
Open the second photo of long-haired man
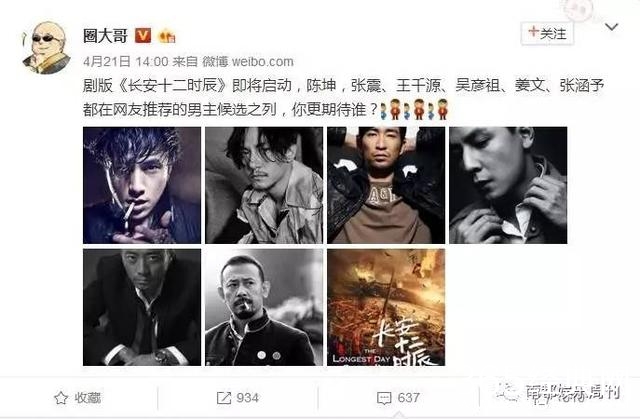click(264, 185)
